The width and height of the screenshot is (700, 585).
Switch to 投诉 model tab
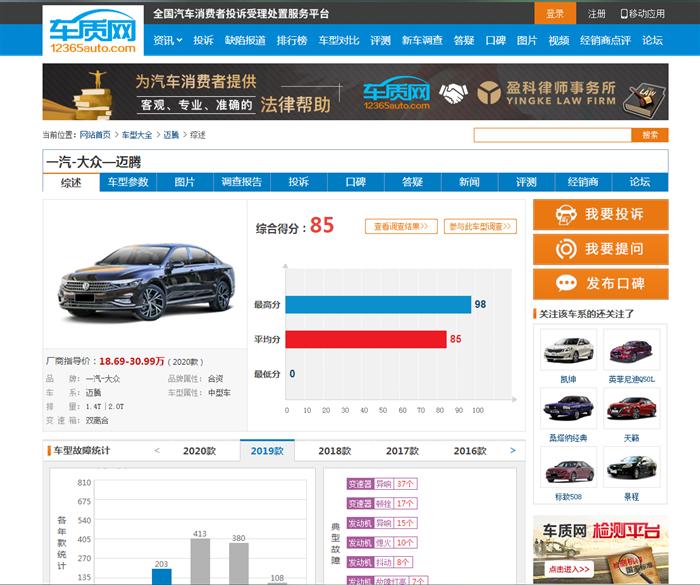click(299, 182)
